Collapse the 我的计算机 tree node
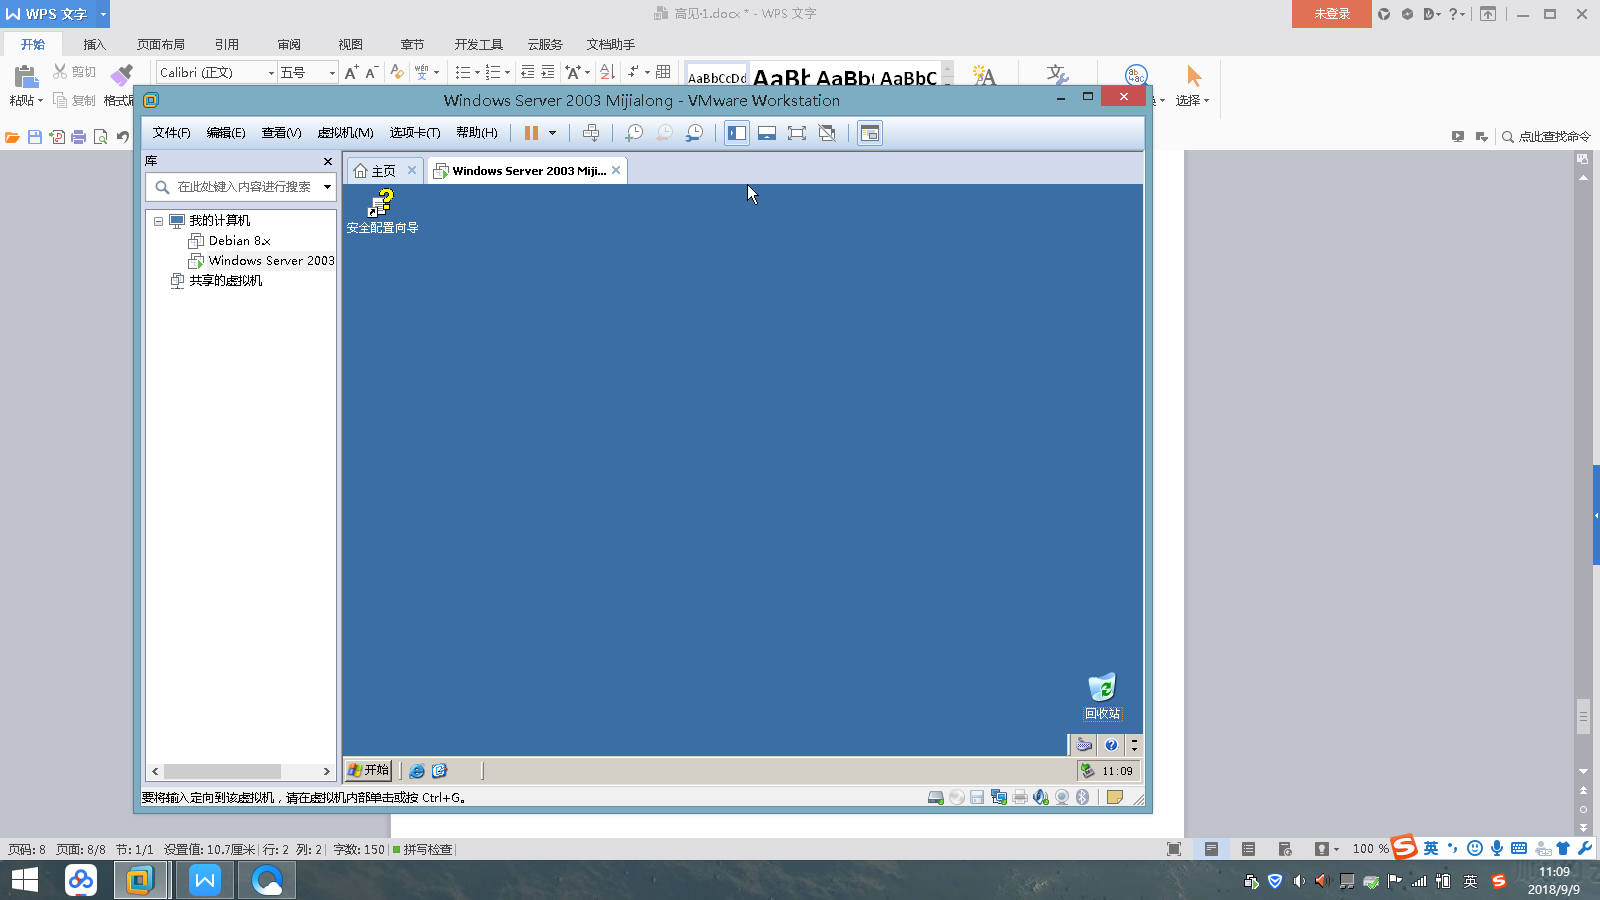This screenshot has height=900, width=1600. (x=158, y=221)
